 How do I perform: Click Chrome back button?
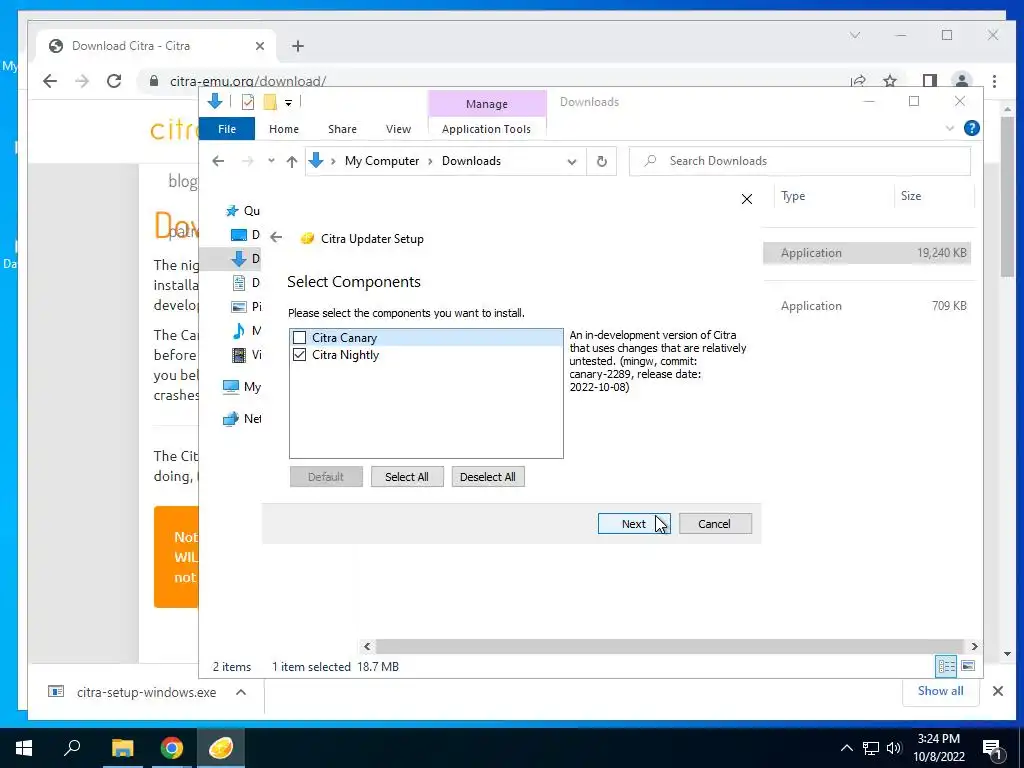[50, 81]
